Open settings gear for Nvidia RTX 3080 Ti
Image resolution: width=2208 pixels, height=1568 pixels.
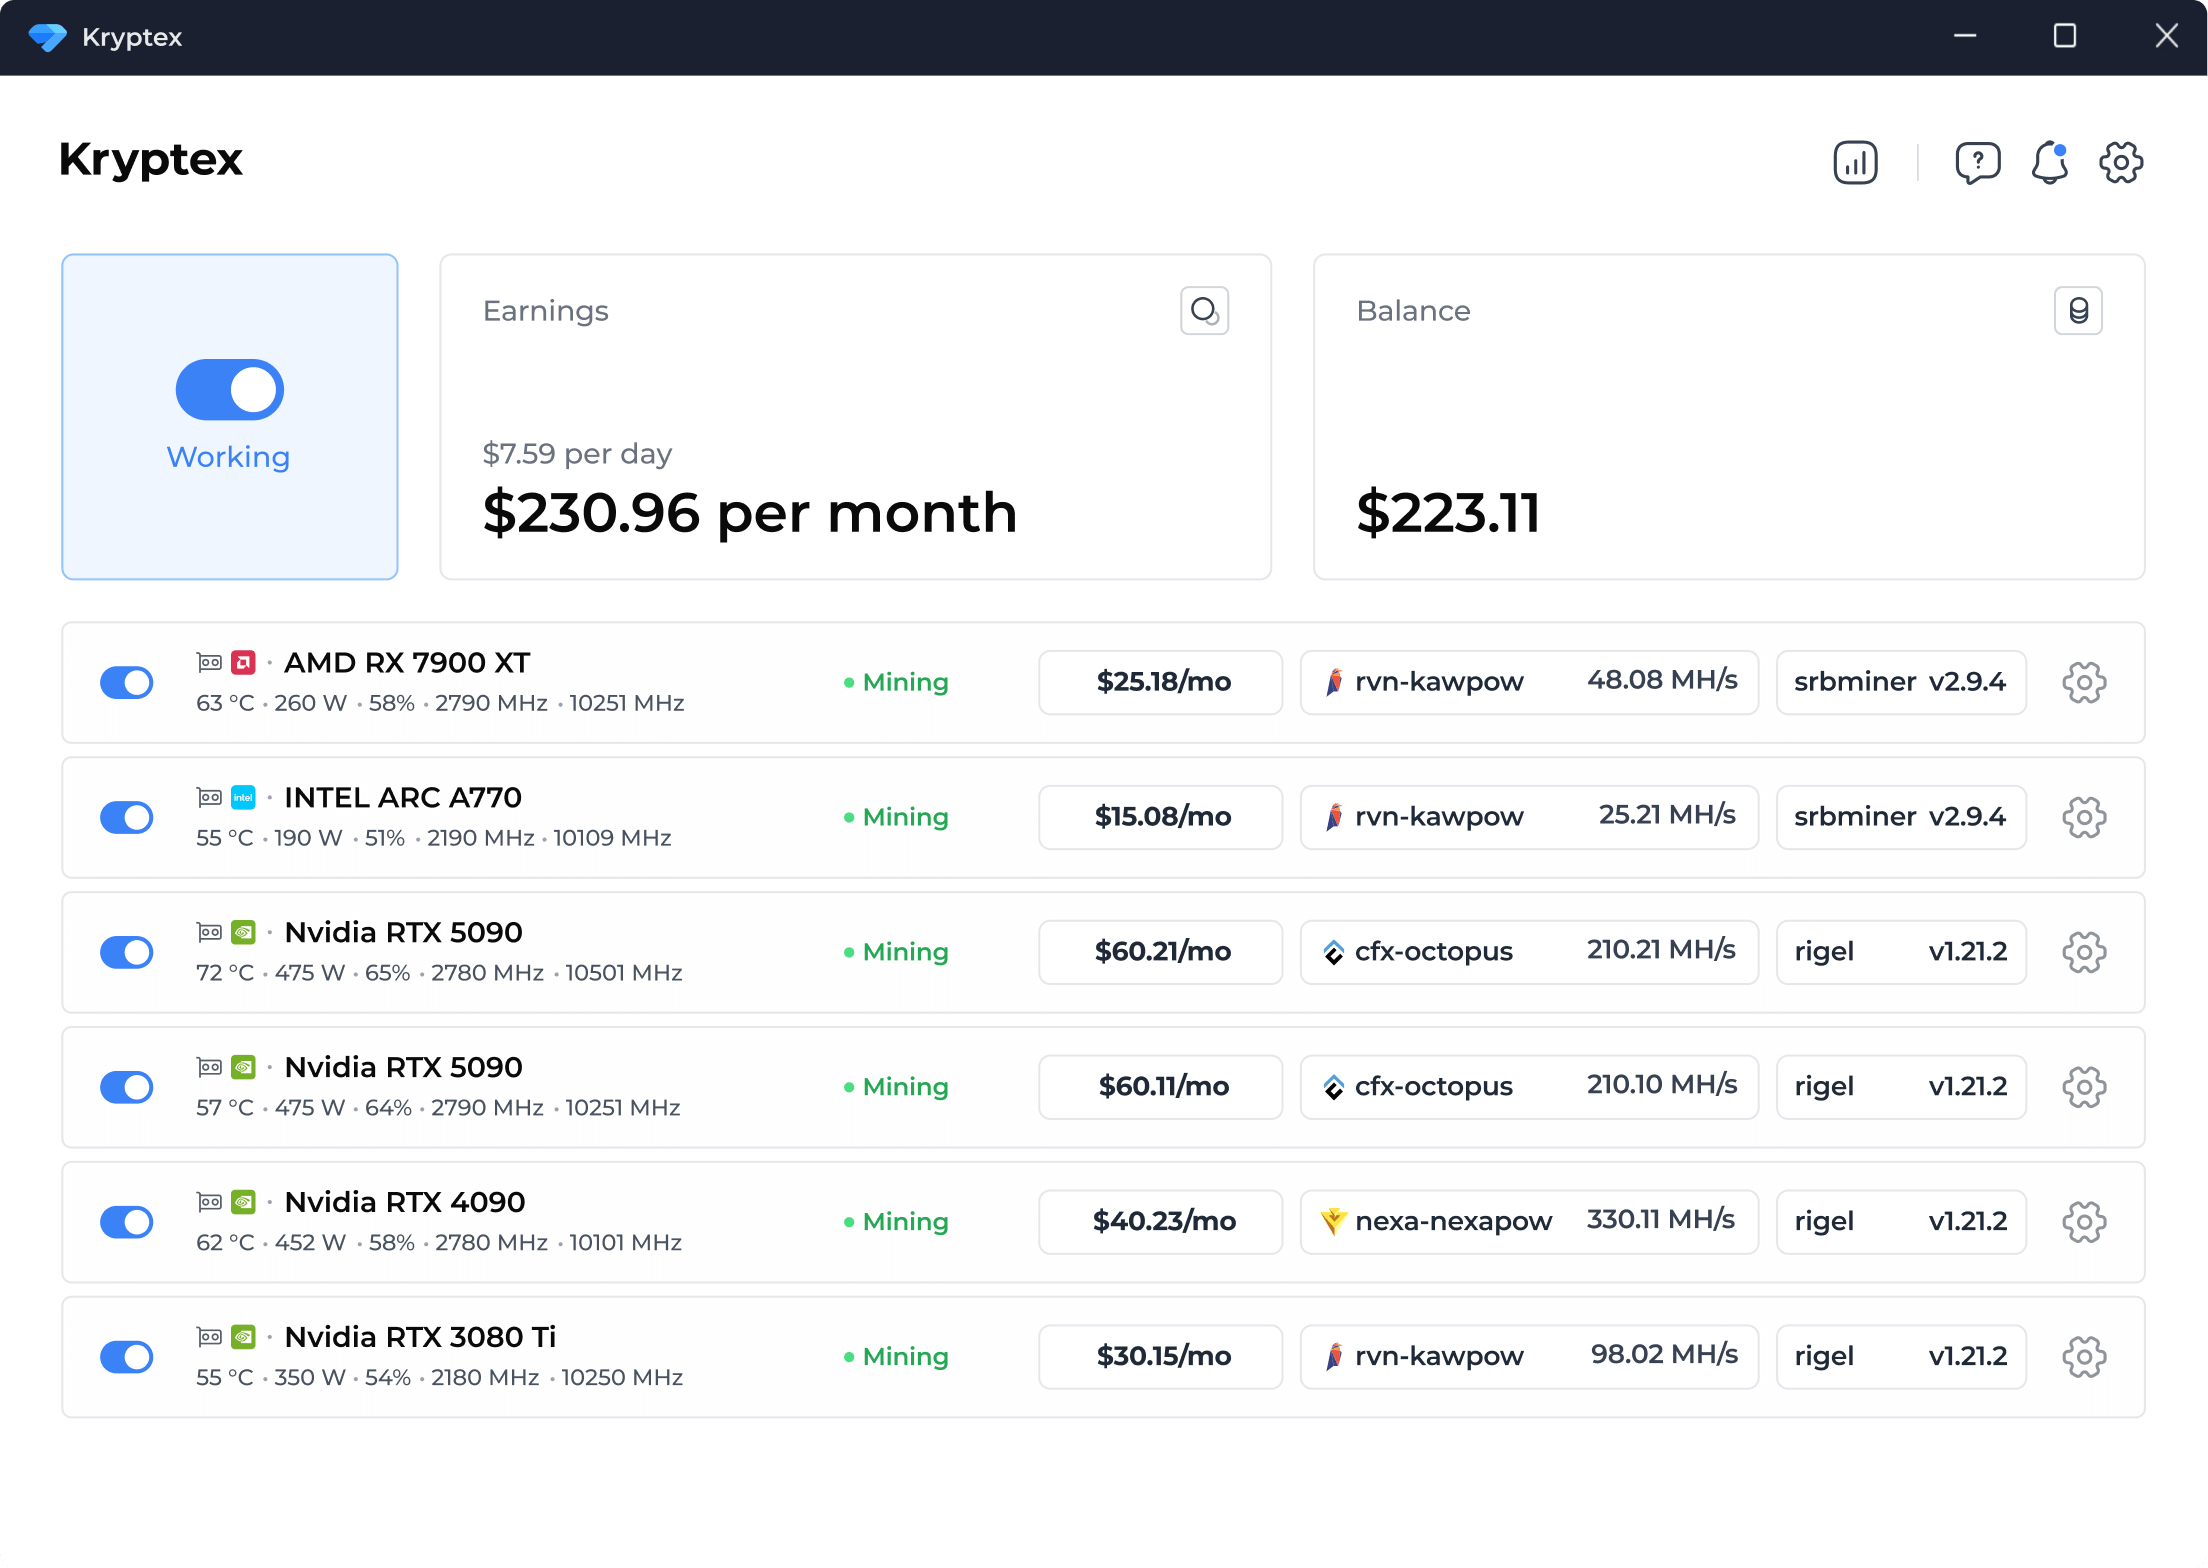coord(2084,1357)
